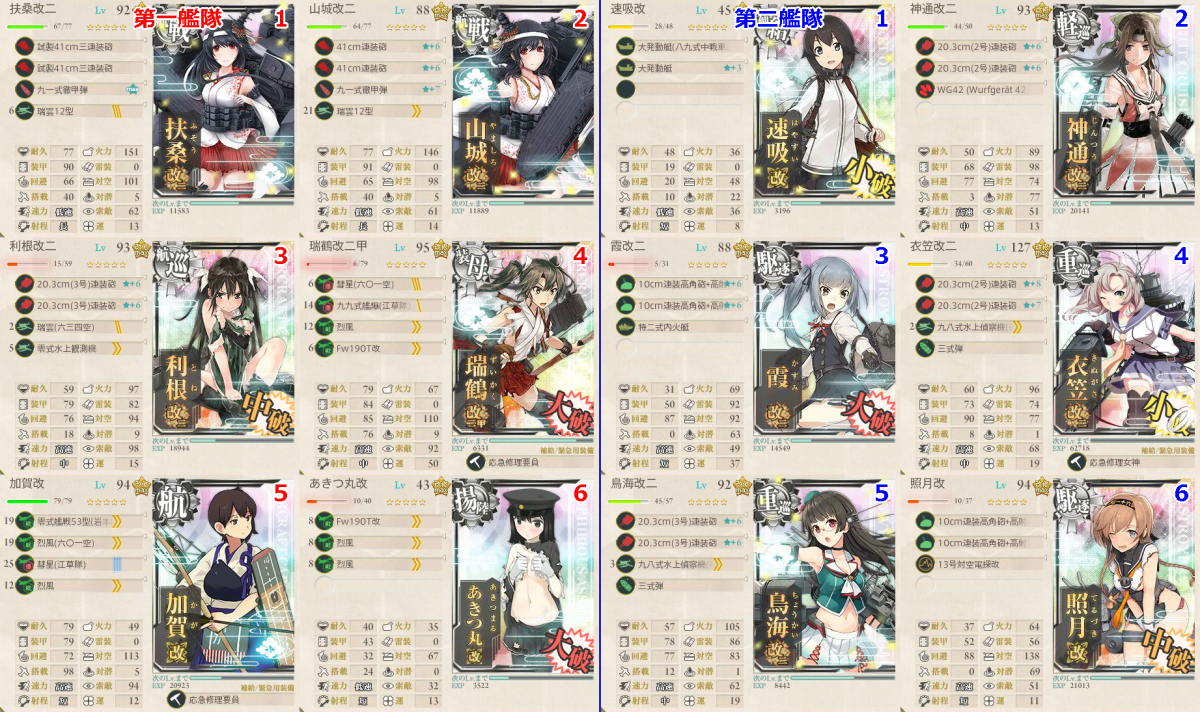Select the empty third equipment slot on Hayasui
1200x712 pixels.
[678, 89]
